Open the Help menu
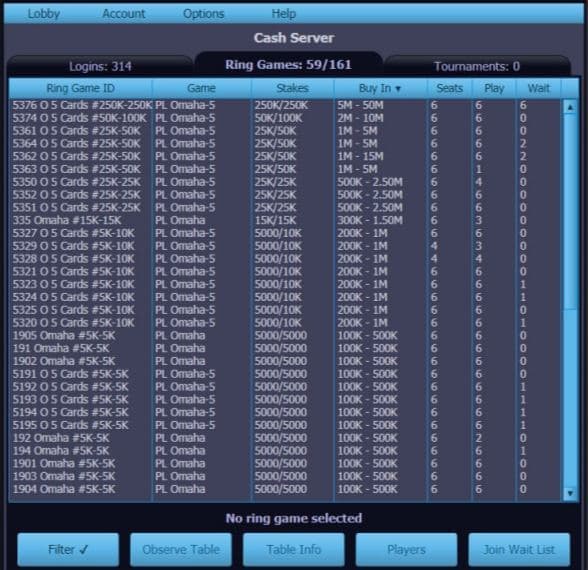 point(284,14)
